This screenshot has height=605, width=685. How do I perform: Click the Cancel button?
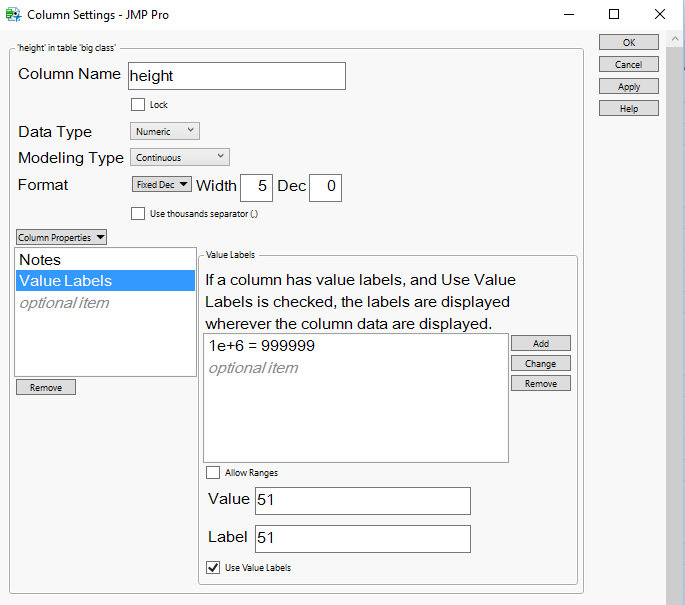point(629,64)
